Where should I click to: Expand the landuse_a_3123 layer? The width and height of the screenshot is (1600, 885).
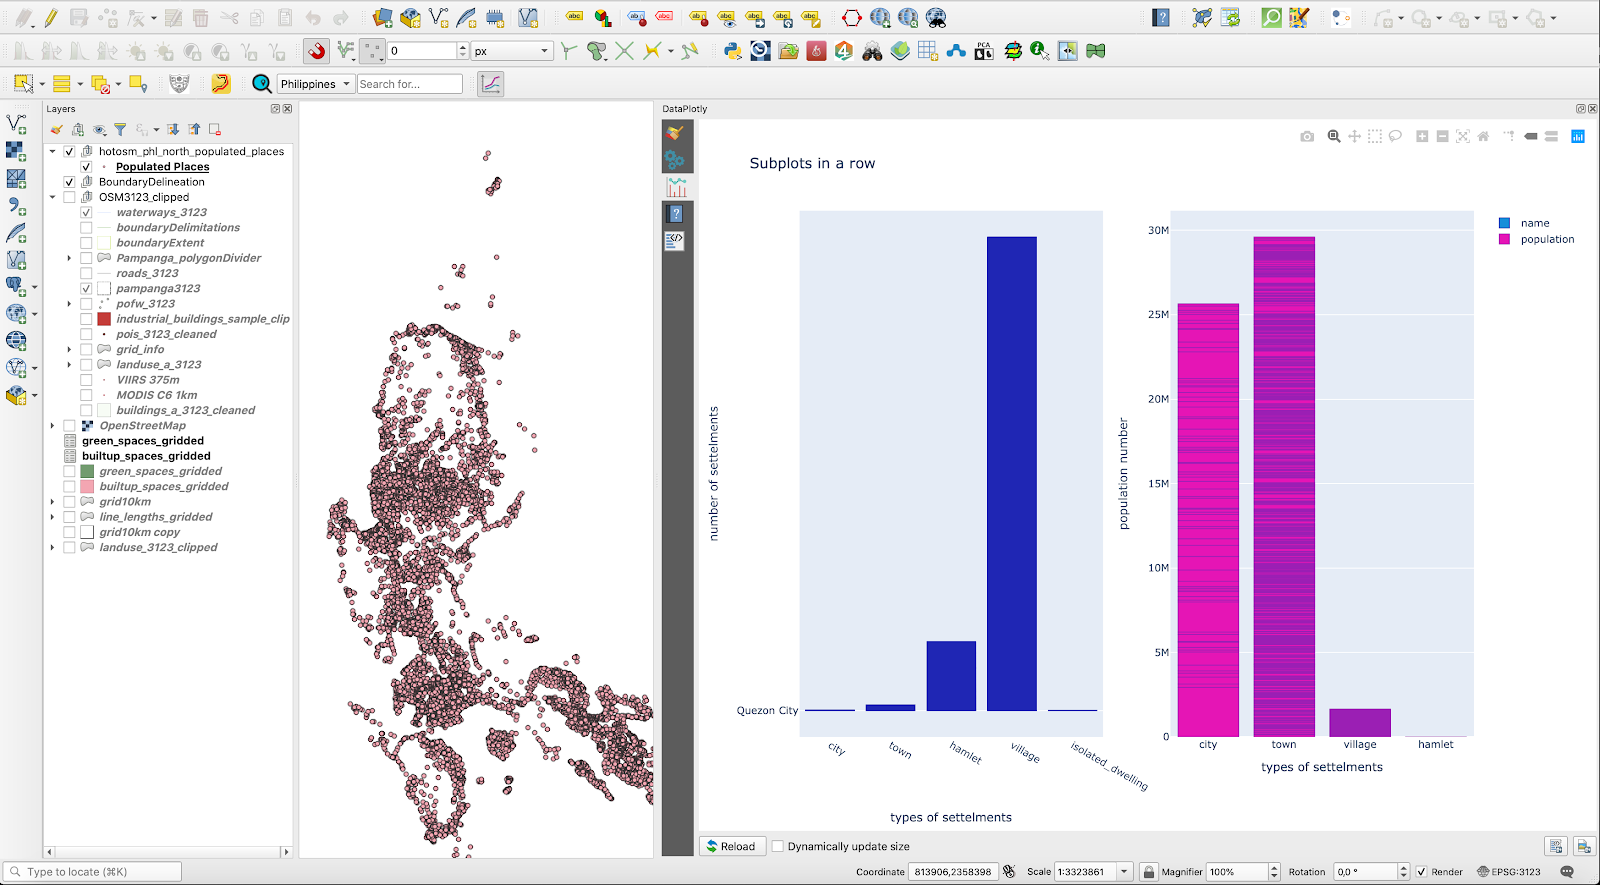[69, 365]
